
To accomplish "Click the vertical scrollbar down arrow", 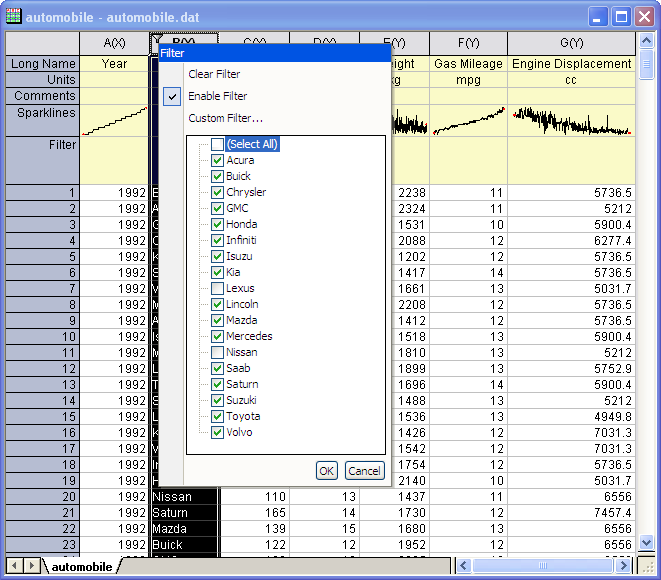I will 646,542.
